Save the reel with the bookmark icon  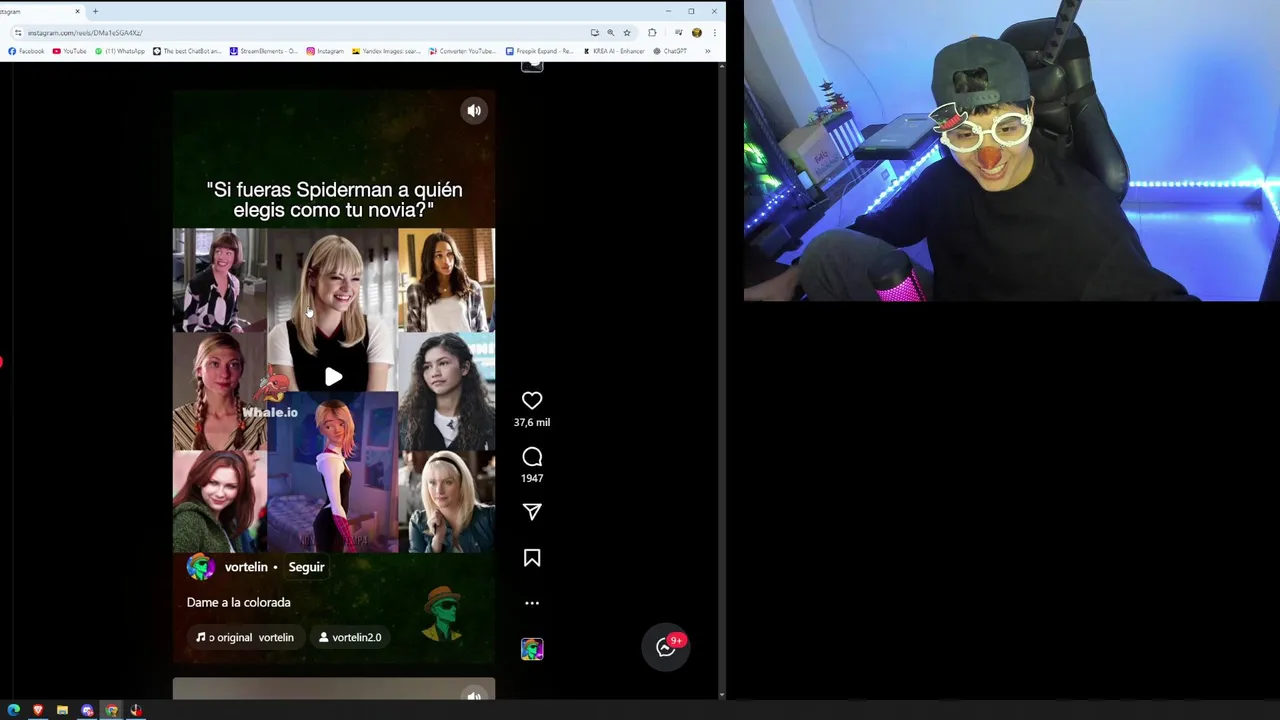[532, 558]
